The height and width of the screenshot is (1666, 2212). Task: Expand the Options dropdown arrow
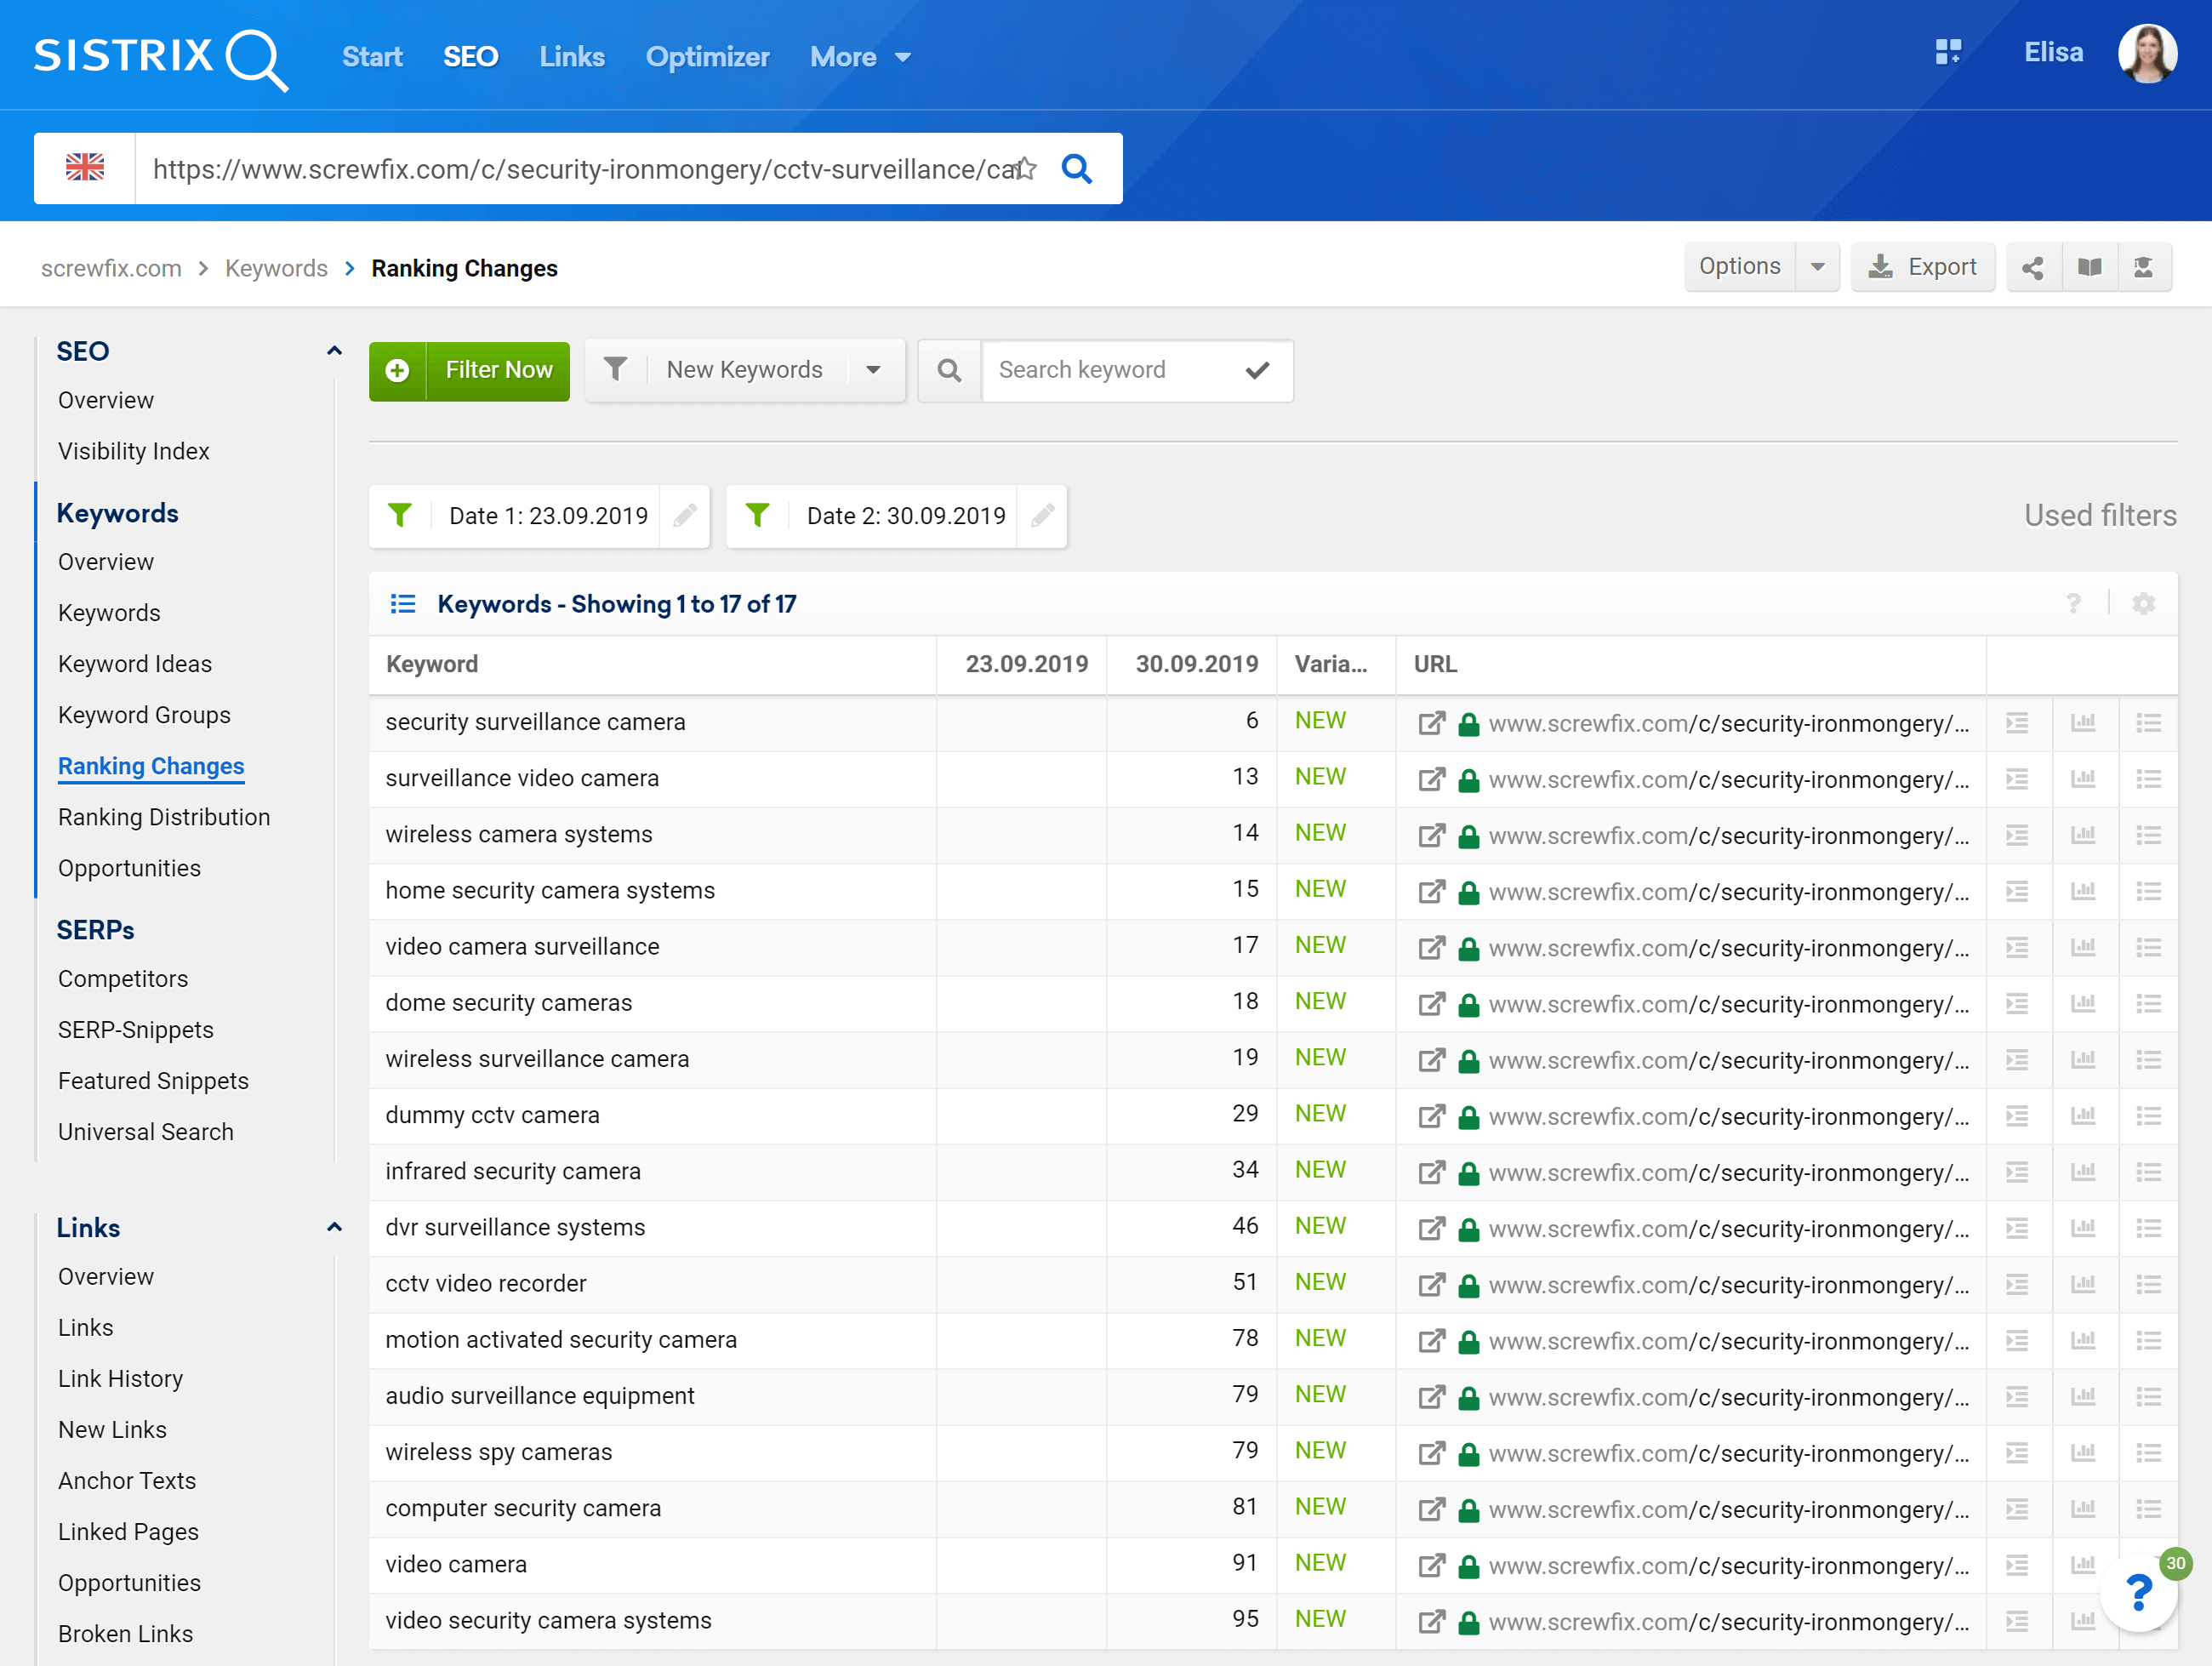1817,267
